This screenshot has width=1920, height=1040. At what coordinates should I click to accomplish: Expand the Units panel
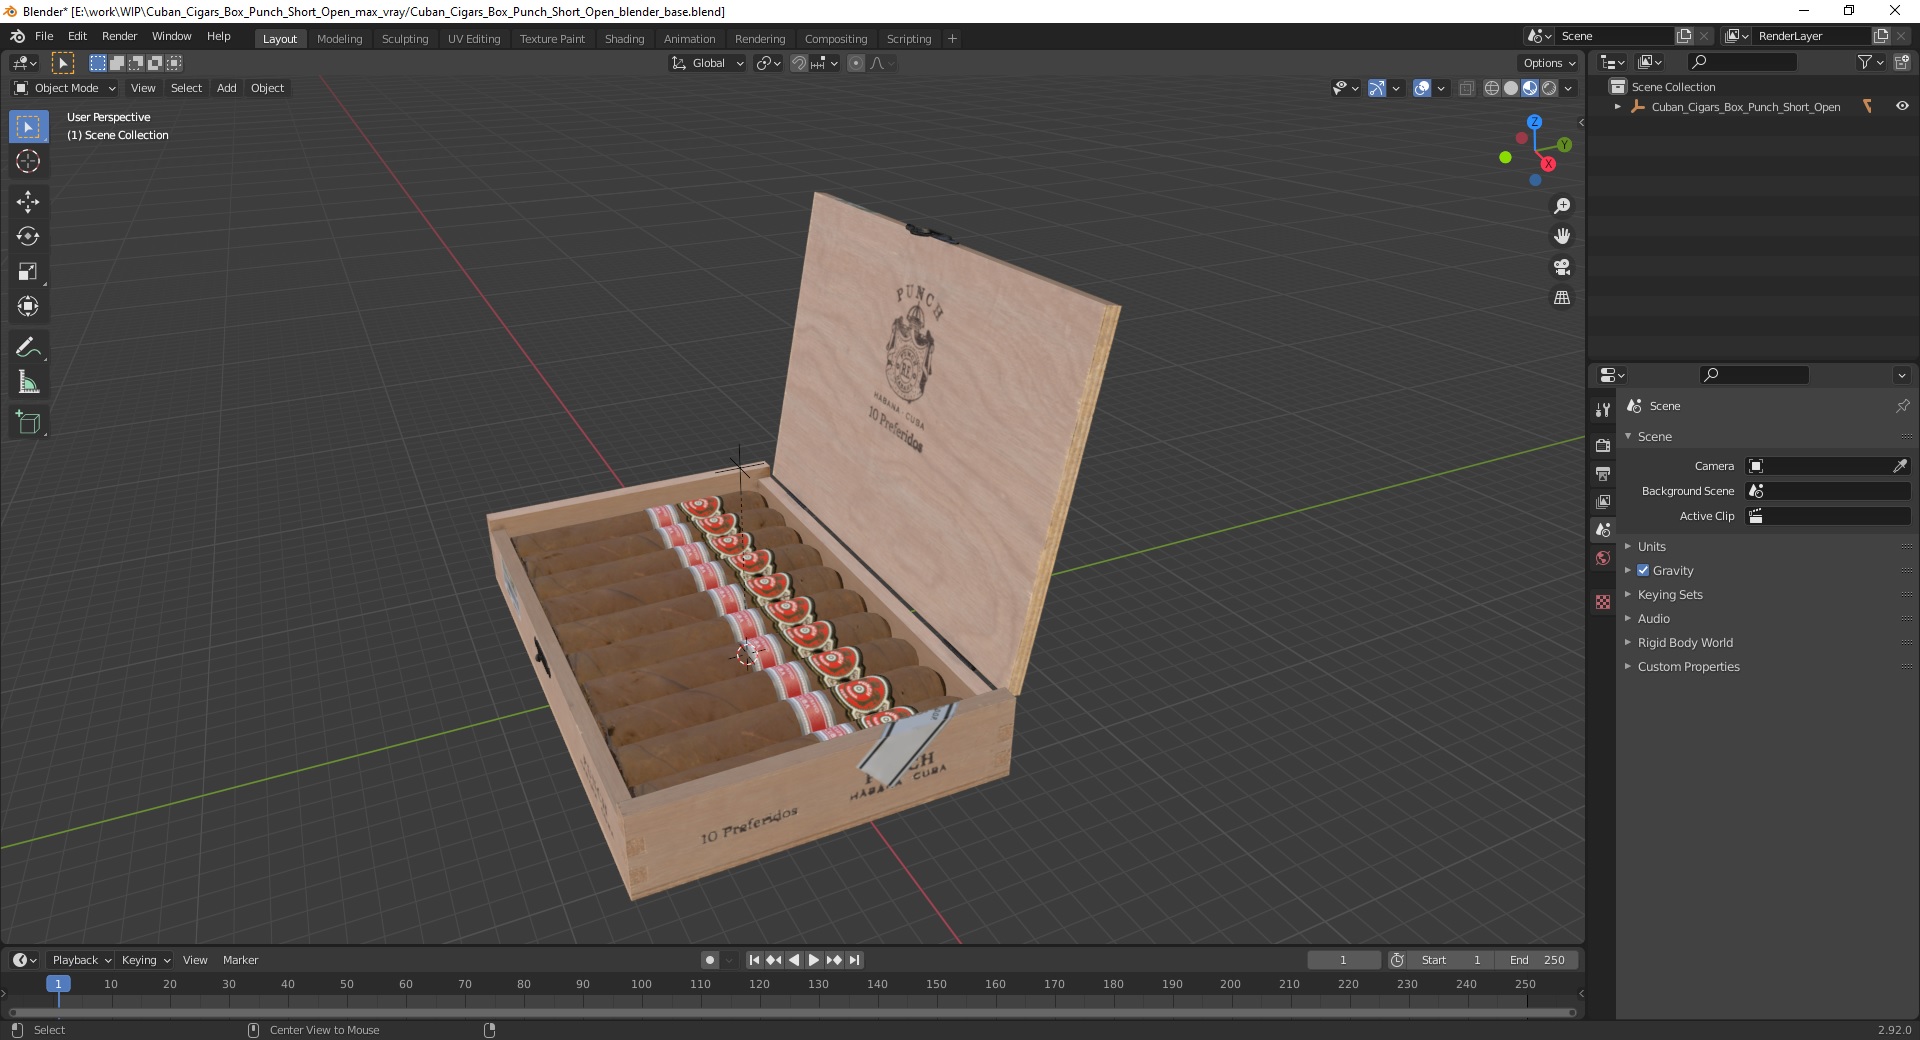pos(1651,547)
